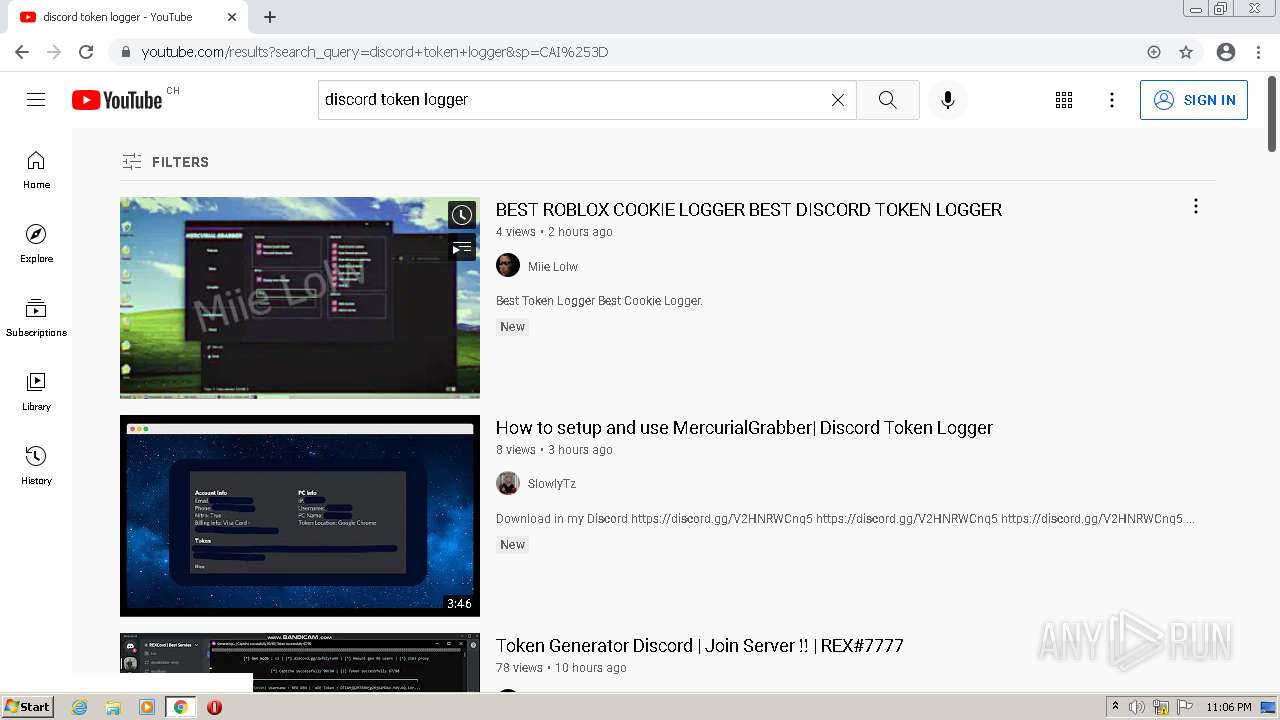This screenshot has width=1280, height=720.
Task: Open Token Generator Discord REX#7777 video title
Action: pos(700,645)
